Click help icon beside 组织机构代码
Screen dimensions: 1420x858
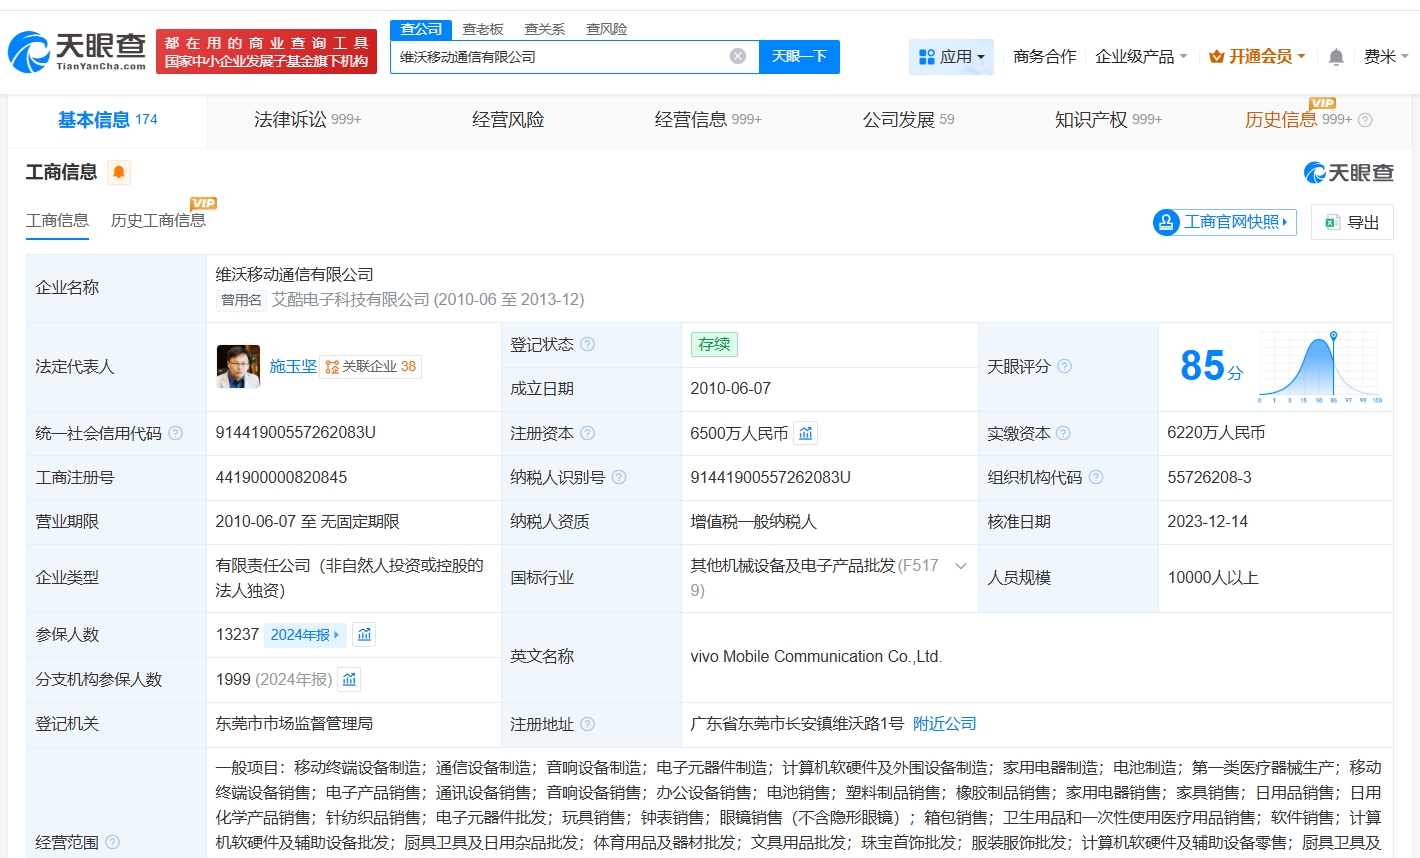click(1096, 477)
